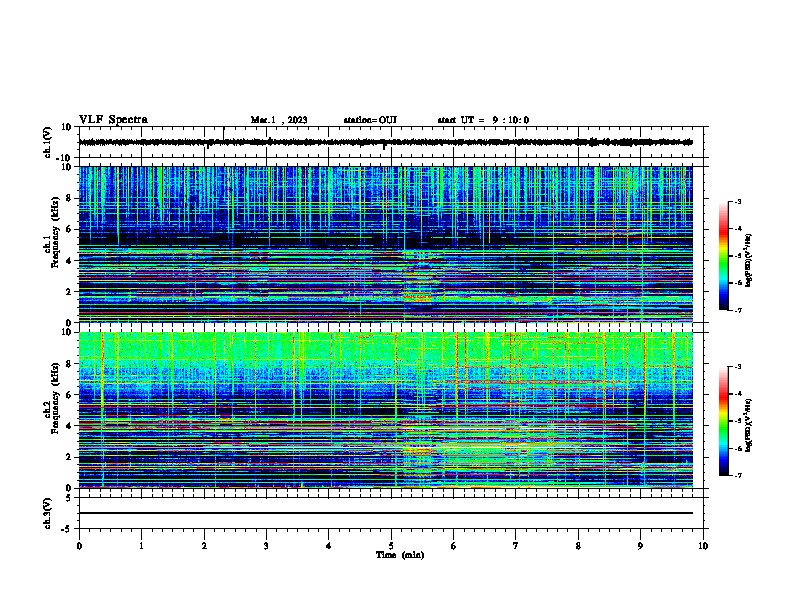Click the last time axis tick label "10"

703,546
